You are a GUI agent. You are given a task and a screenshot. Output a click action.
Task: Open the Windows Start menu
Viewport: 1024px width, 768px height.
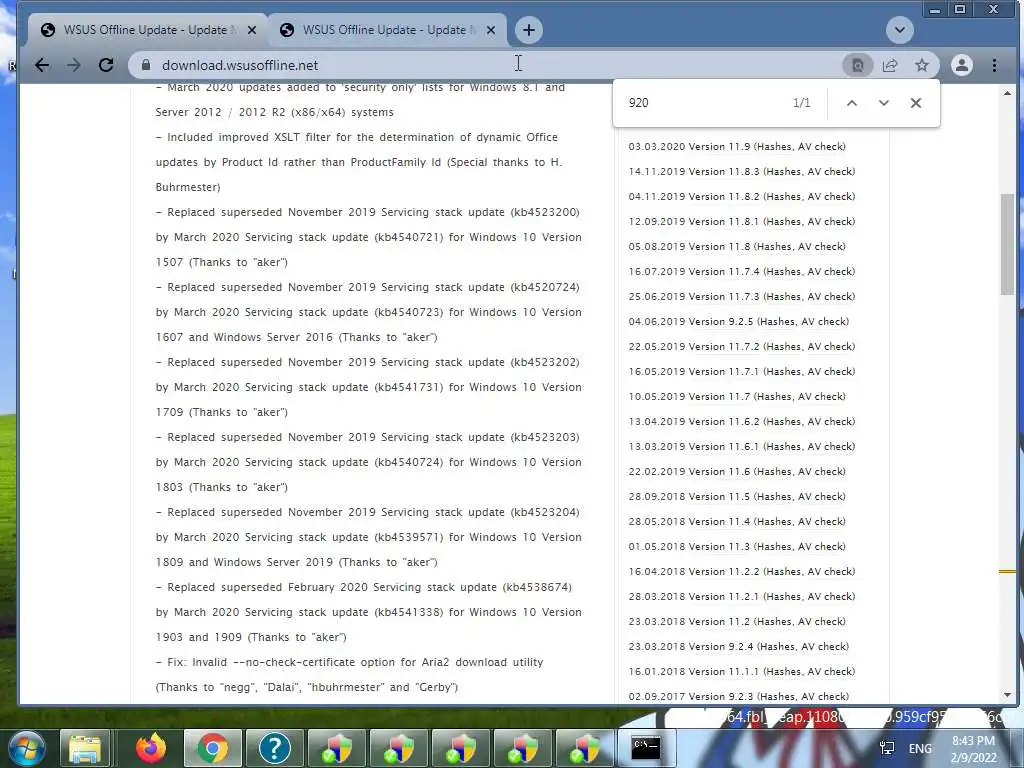tap(25, 748)
